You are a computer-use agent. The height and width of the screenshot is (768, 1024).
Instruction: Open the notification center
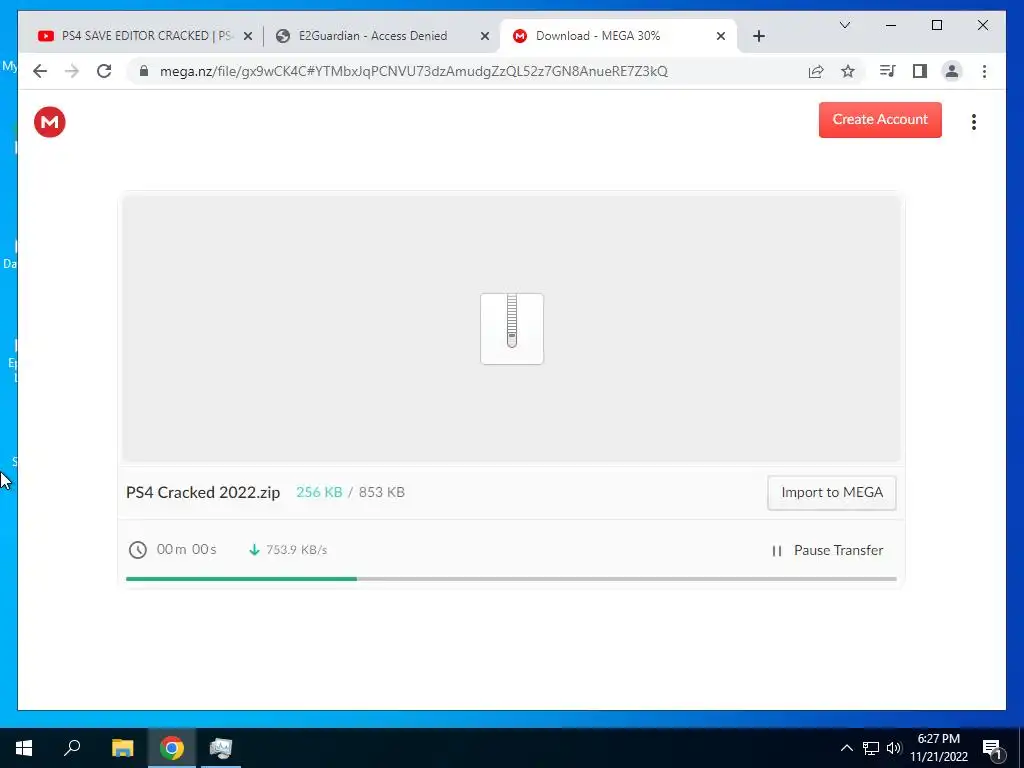pos(992,748)
